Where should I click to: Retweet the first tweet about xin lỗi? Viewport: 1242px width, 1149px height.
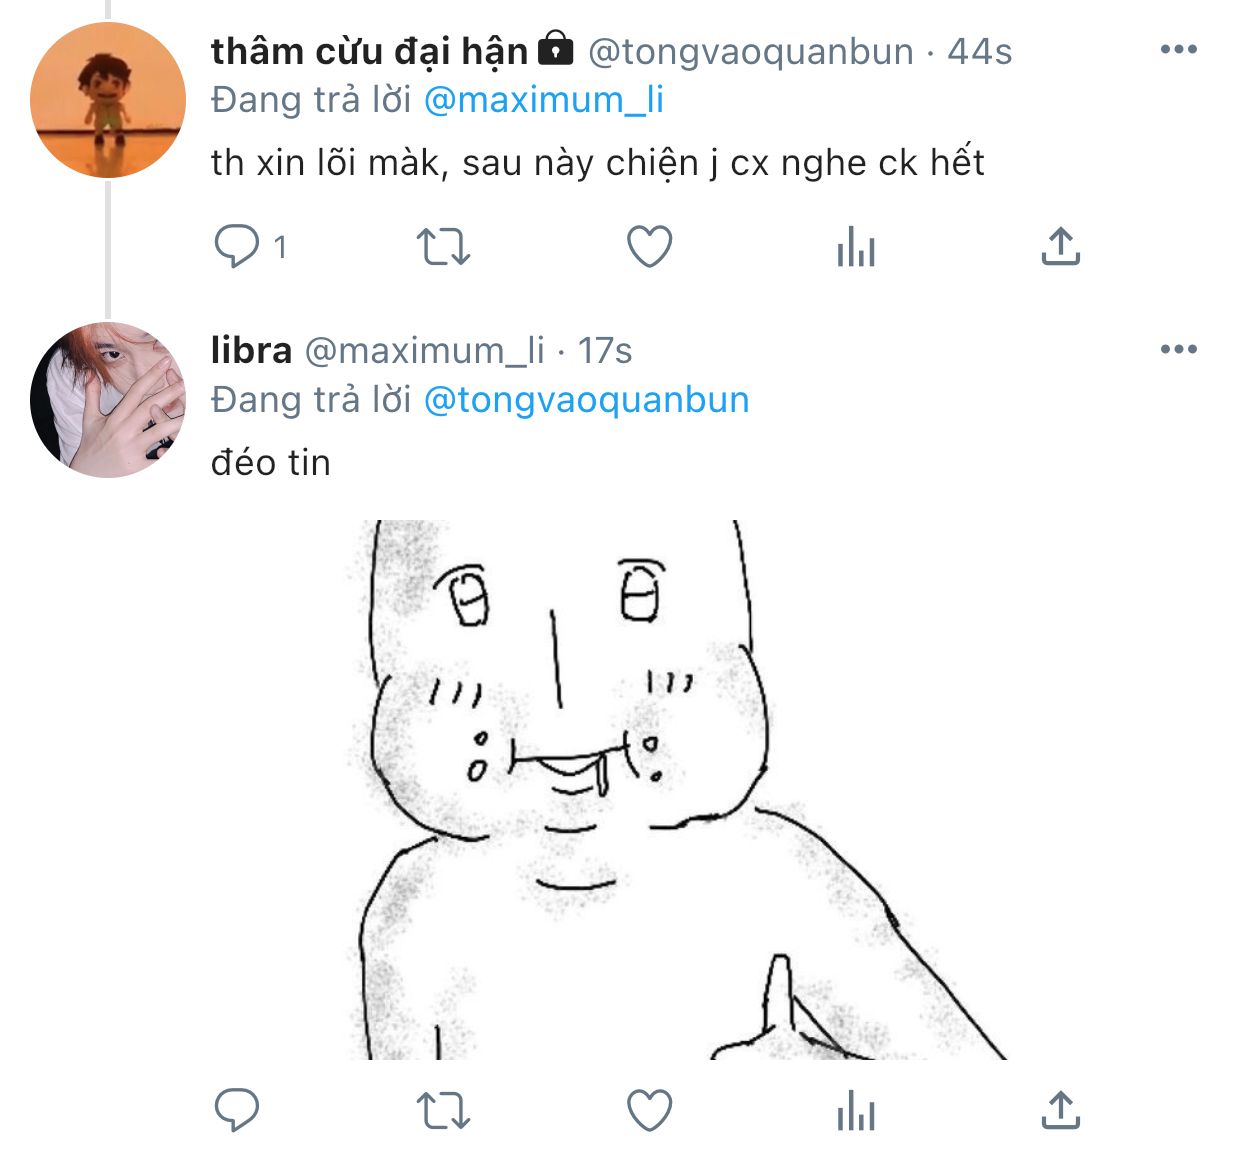point(443,246)
